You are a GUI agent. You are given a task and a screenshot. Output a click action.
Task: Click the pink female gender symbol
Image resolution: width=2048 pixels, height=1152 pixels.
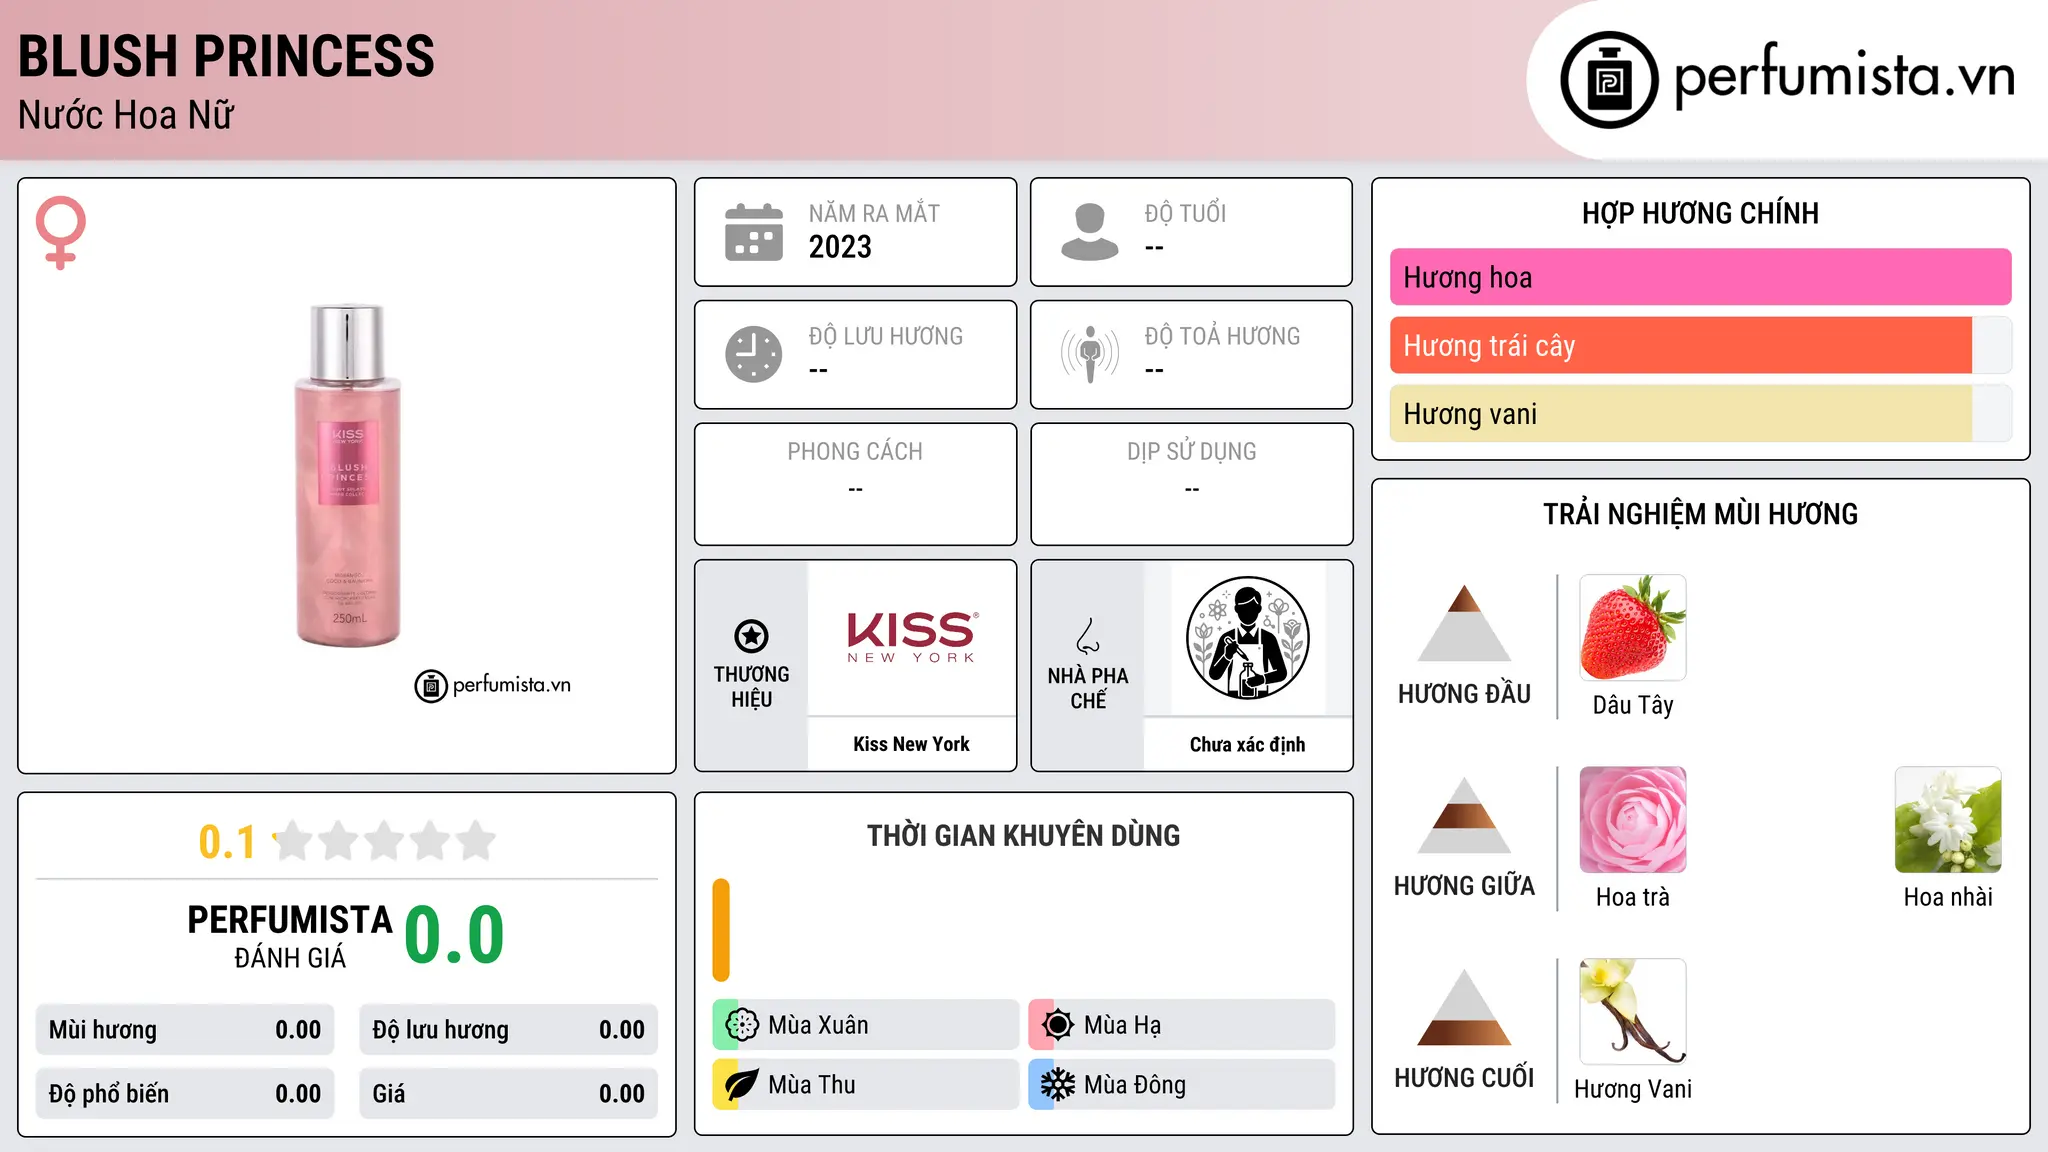click(x=61, y=233)
